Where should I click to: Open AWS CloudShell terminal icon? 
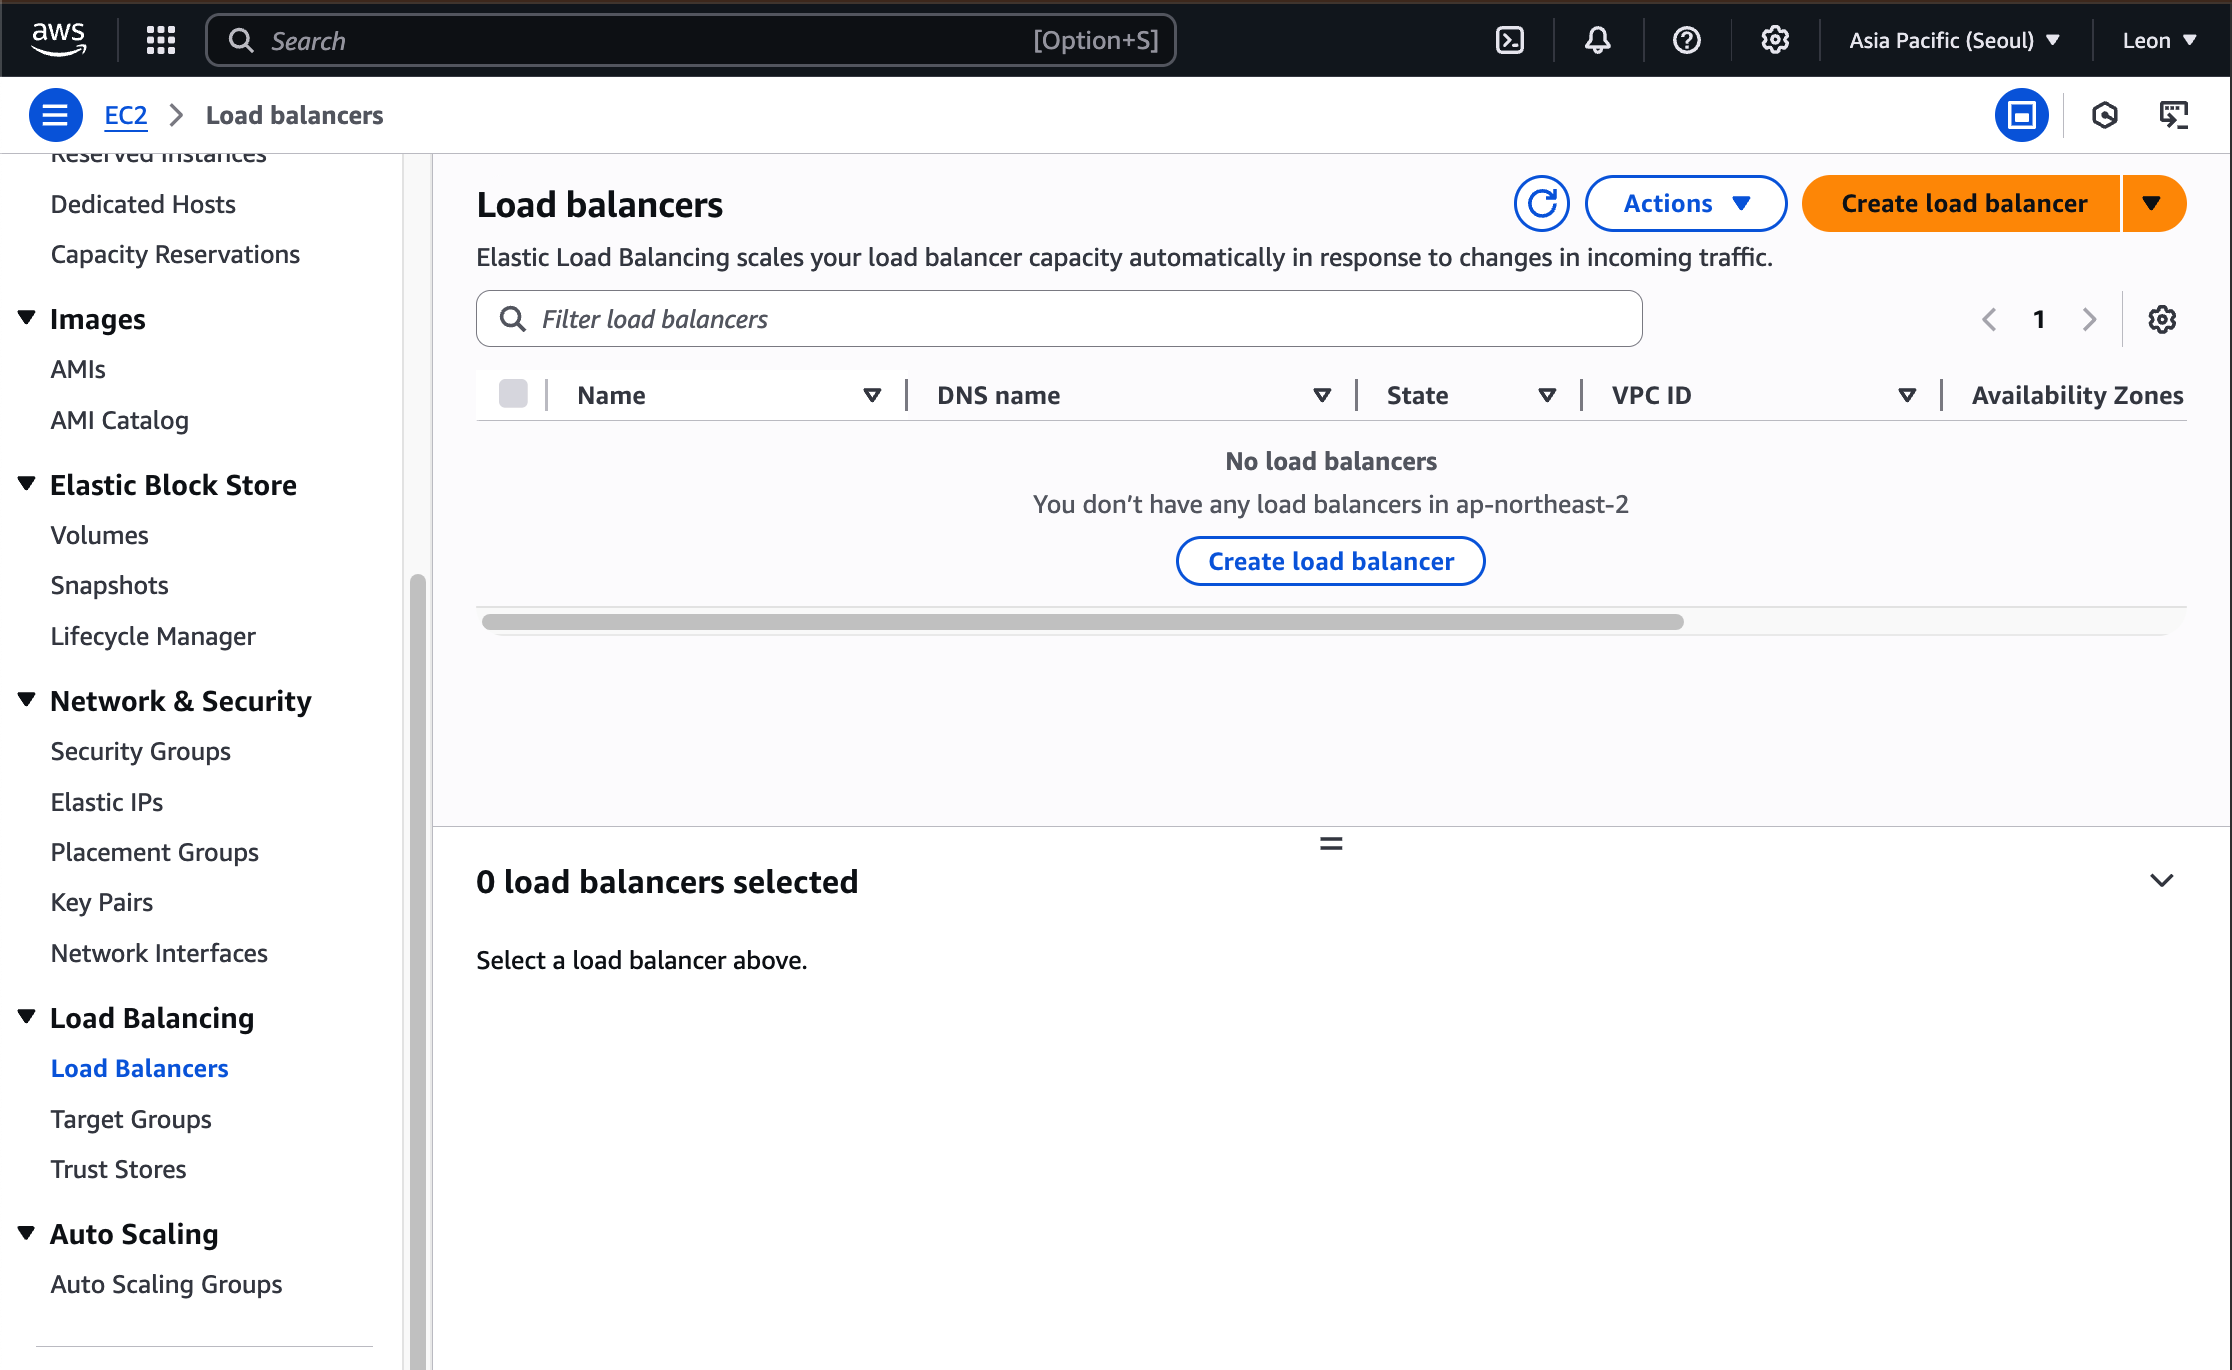(x=1509, y=40)
